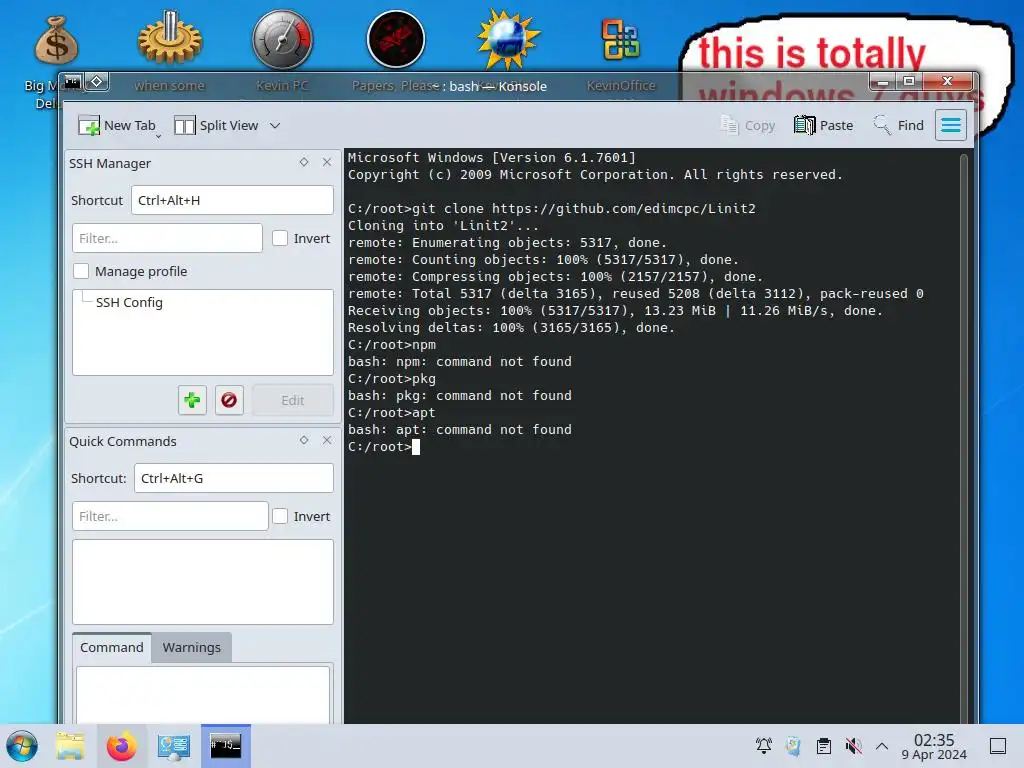
Task: Click the SSH Manager shortcut field Ctrl+Alt+H
Action: [x=232, y=200]
